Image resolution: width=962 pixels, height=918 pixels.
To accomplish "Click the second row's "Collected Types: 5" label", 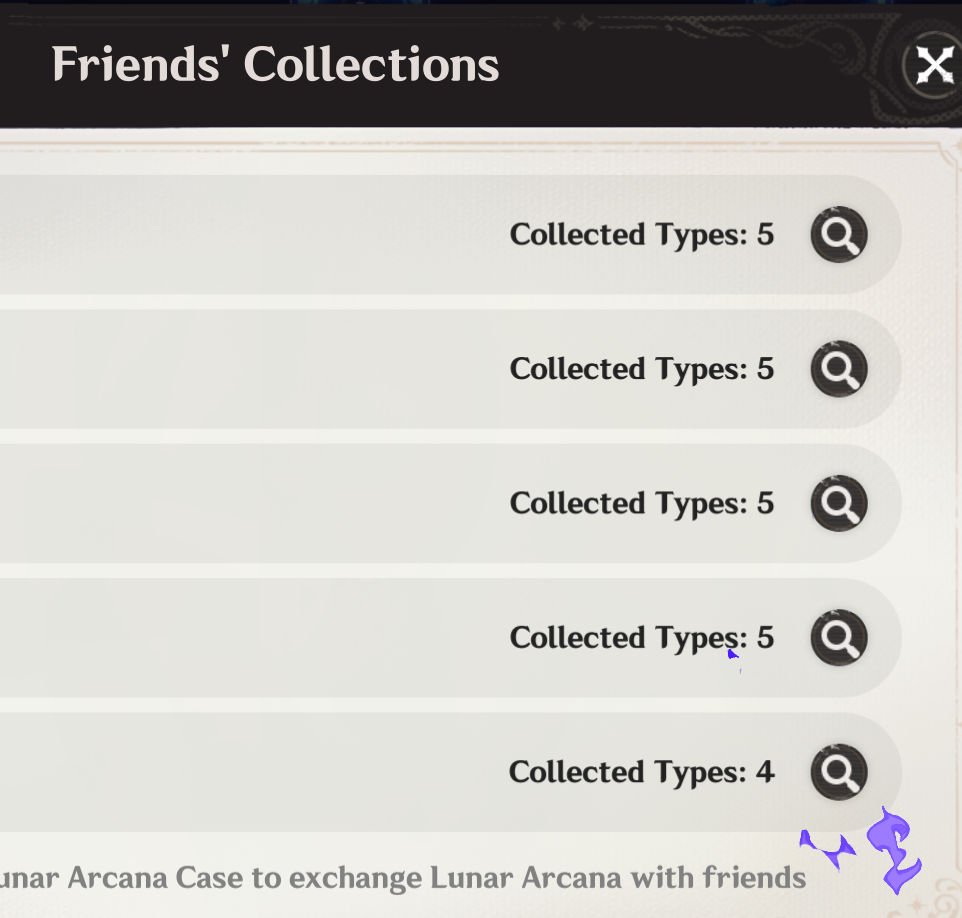I will click(641, 369).
